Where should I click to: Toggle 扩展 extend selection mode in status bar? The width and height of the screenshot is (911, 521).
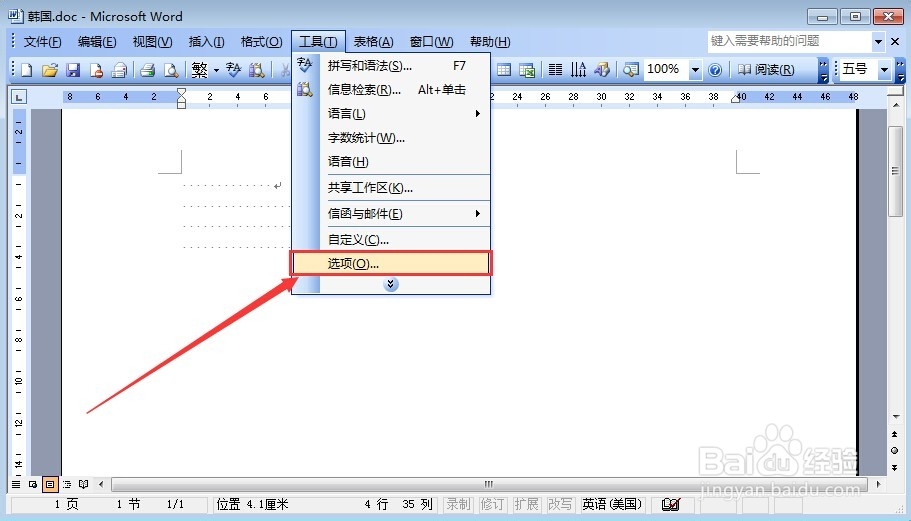526,504
